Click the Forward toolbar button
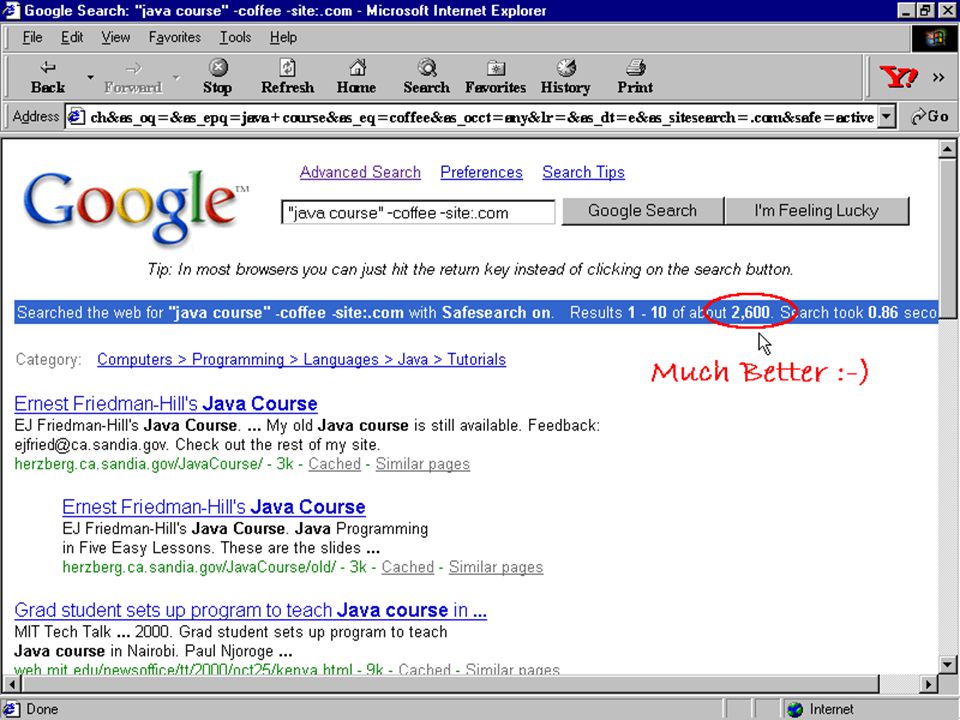The height and width of the screenshot is (720, 960). point(133,77)
